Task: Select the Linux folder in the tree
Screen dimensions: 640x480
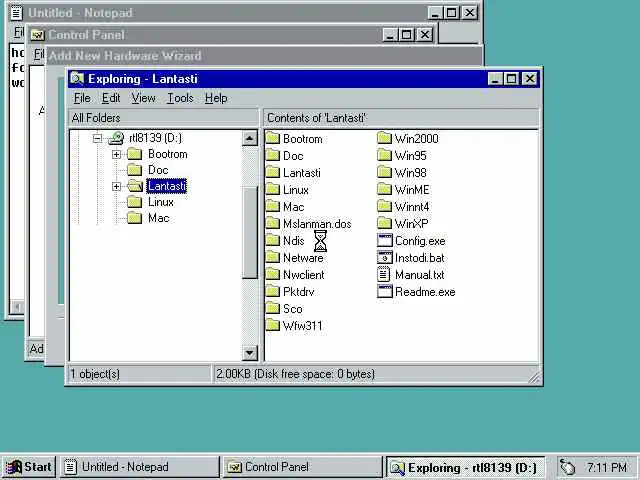Action: [161, 202]
